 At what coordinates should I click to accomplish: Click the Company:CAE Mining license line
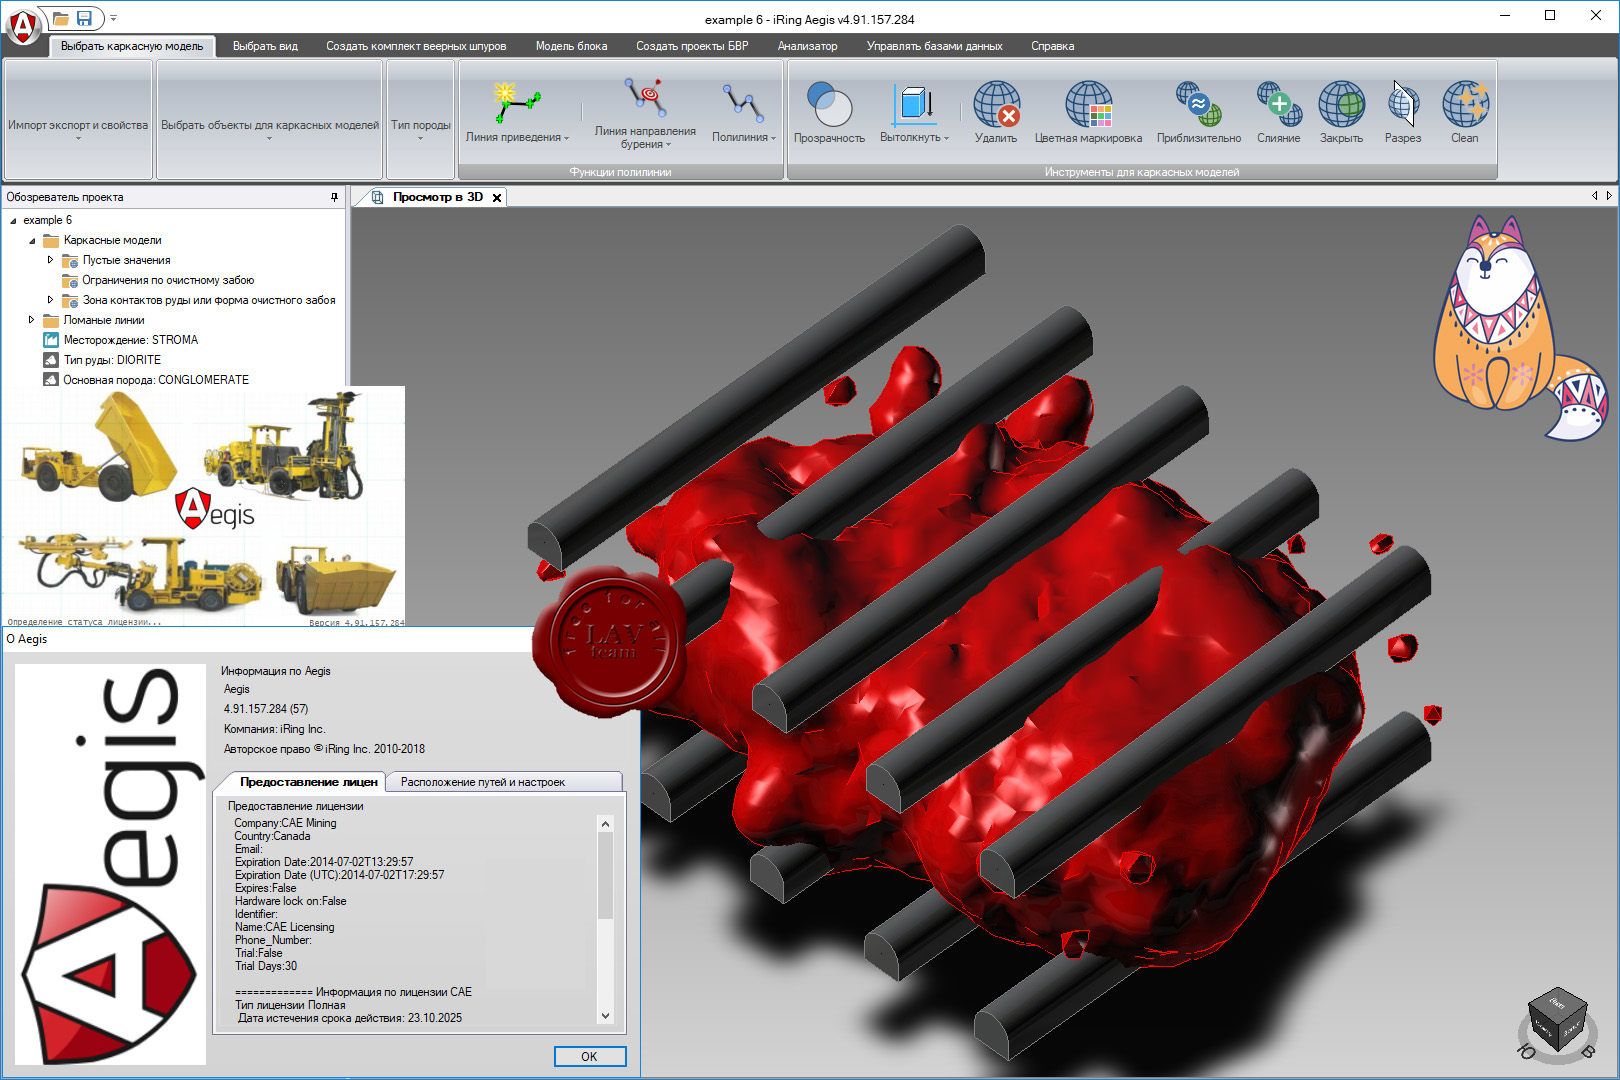coord(285,823)
